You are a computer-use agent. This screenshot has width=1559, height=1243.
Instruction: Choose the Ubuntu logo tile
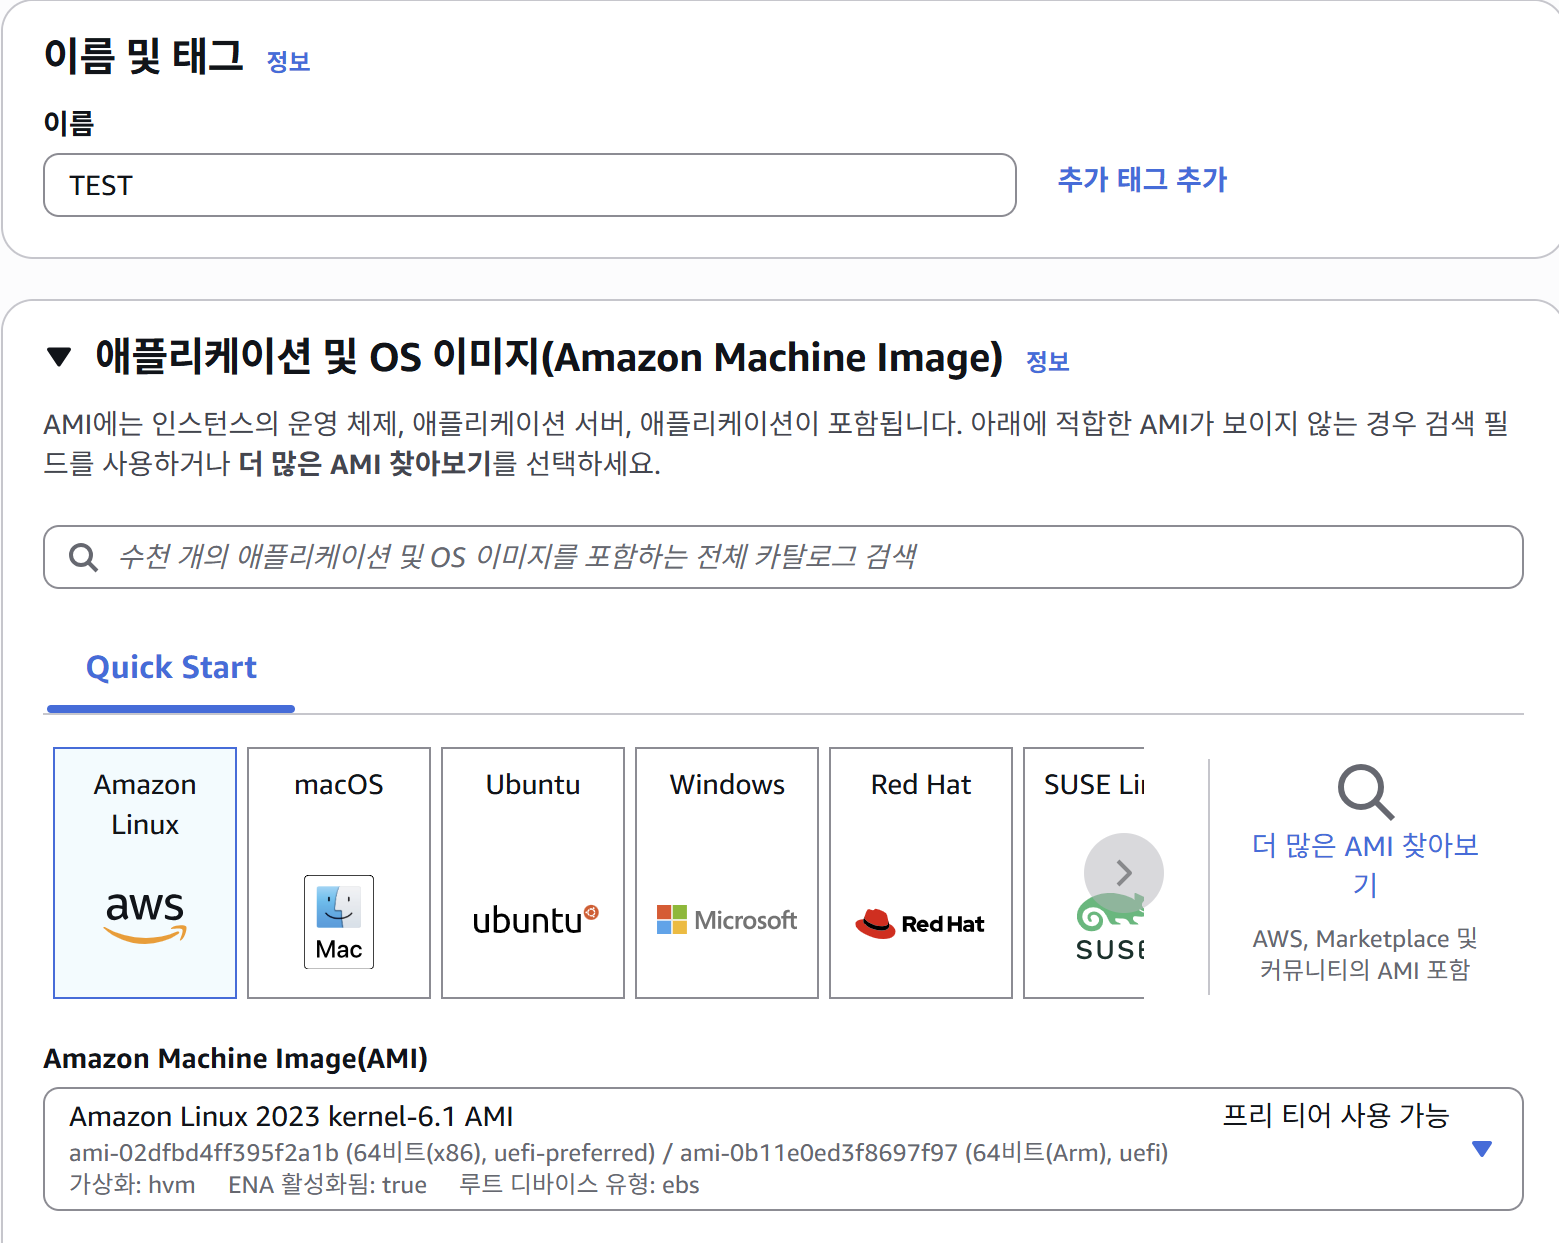[x=532, y=920]
